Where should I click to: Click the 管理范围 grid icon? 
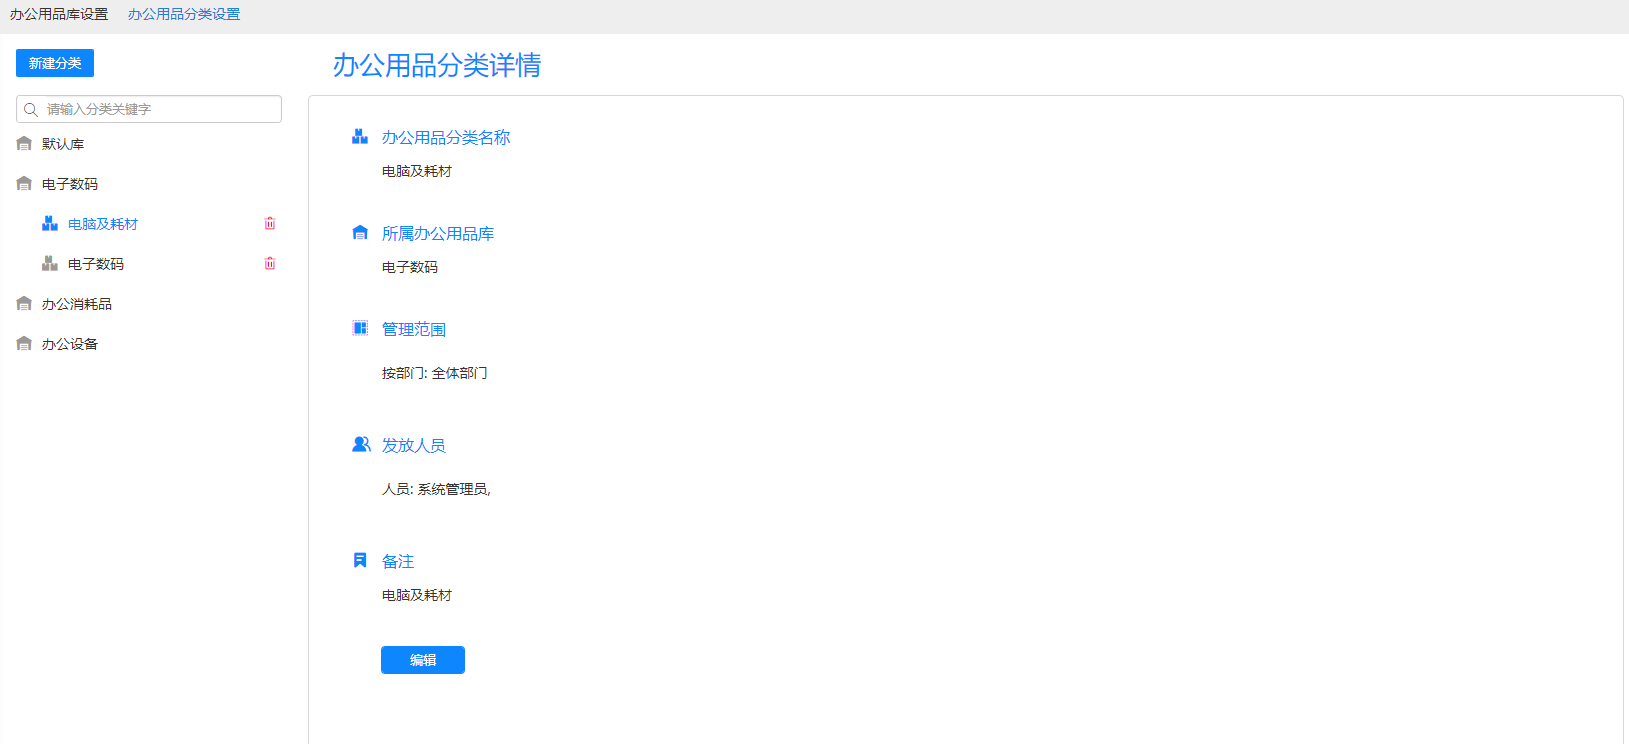(360, 328)
